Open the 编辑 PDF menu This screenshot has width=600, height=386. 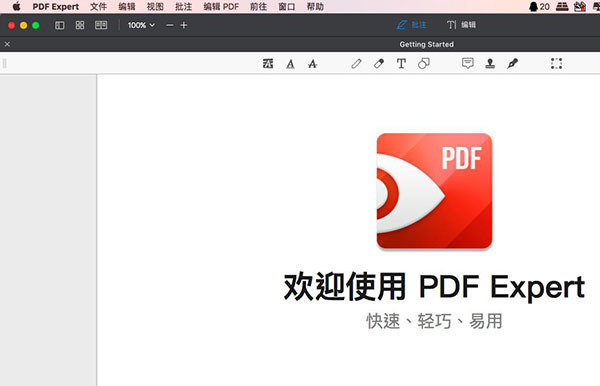pyautogui.click(x=221, y=7)
